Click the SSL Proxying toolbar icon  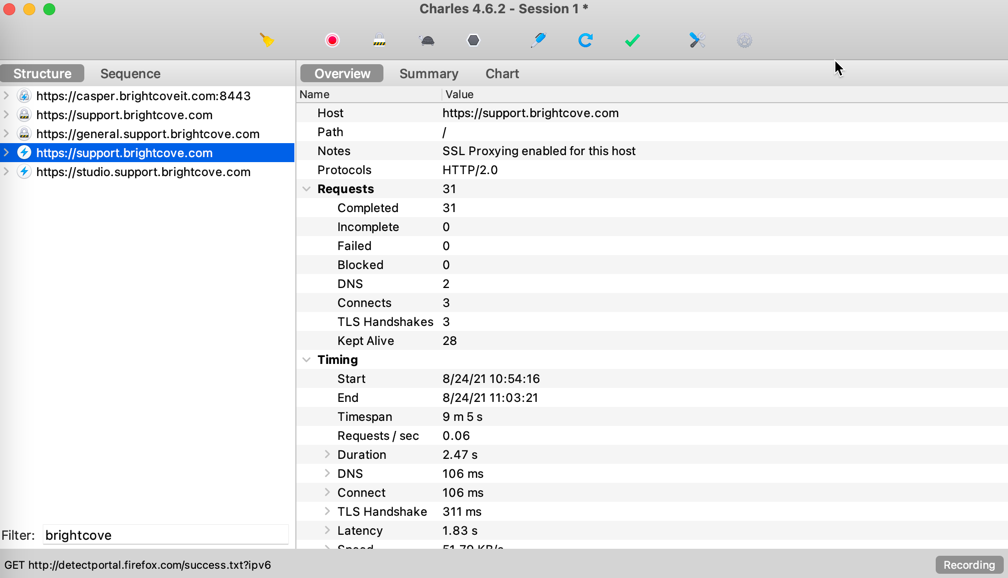tap(379, 40)
